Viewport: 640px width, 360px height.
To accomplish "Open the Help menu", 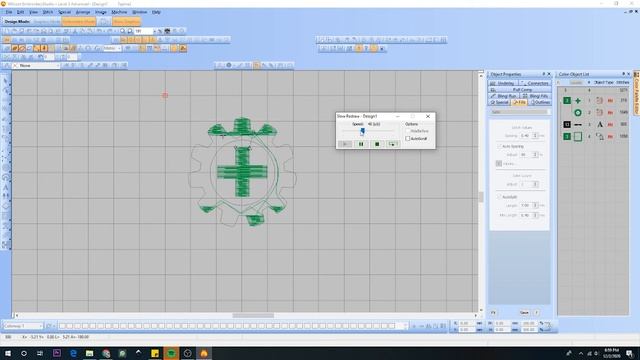I will click(x=156, y=12).
